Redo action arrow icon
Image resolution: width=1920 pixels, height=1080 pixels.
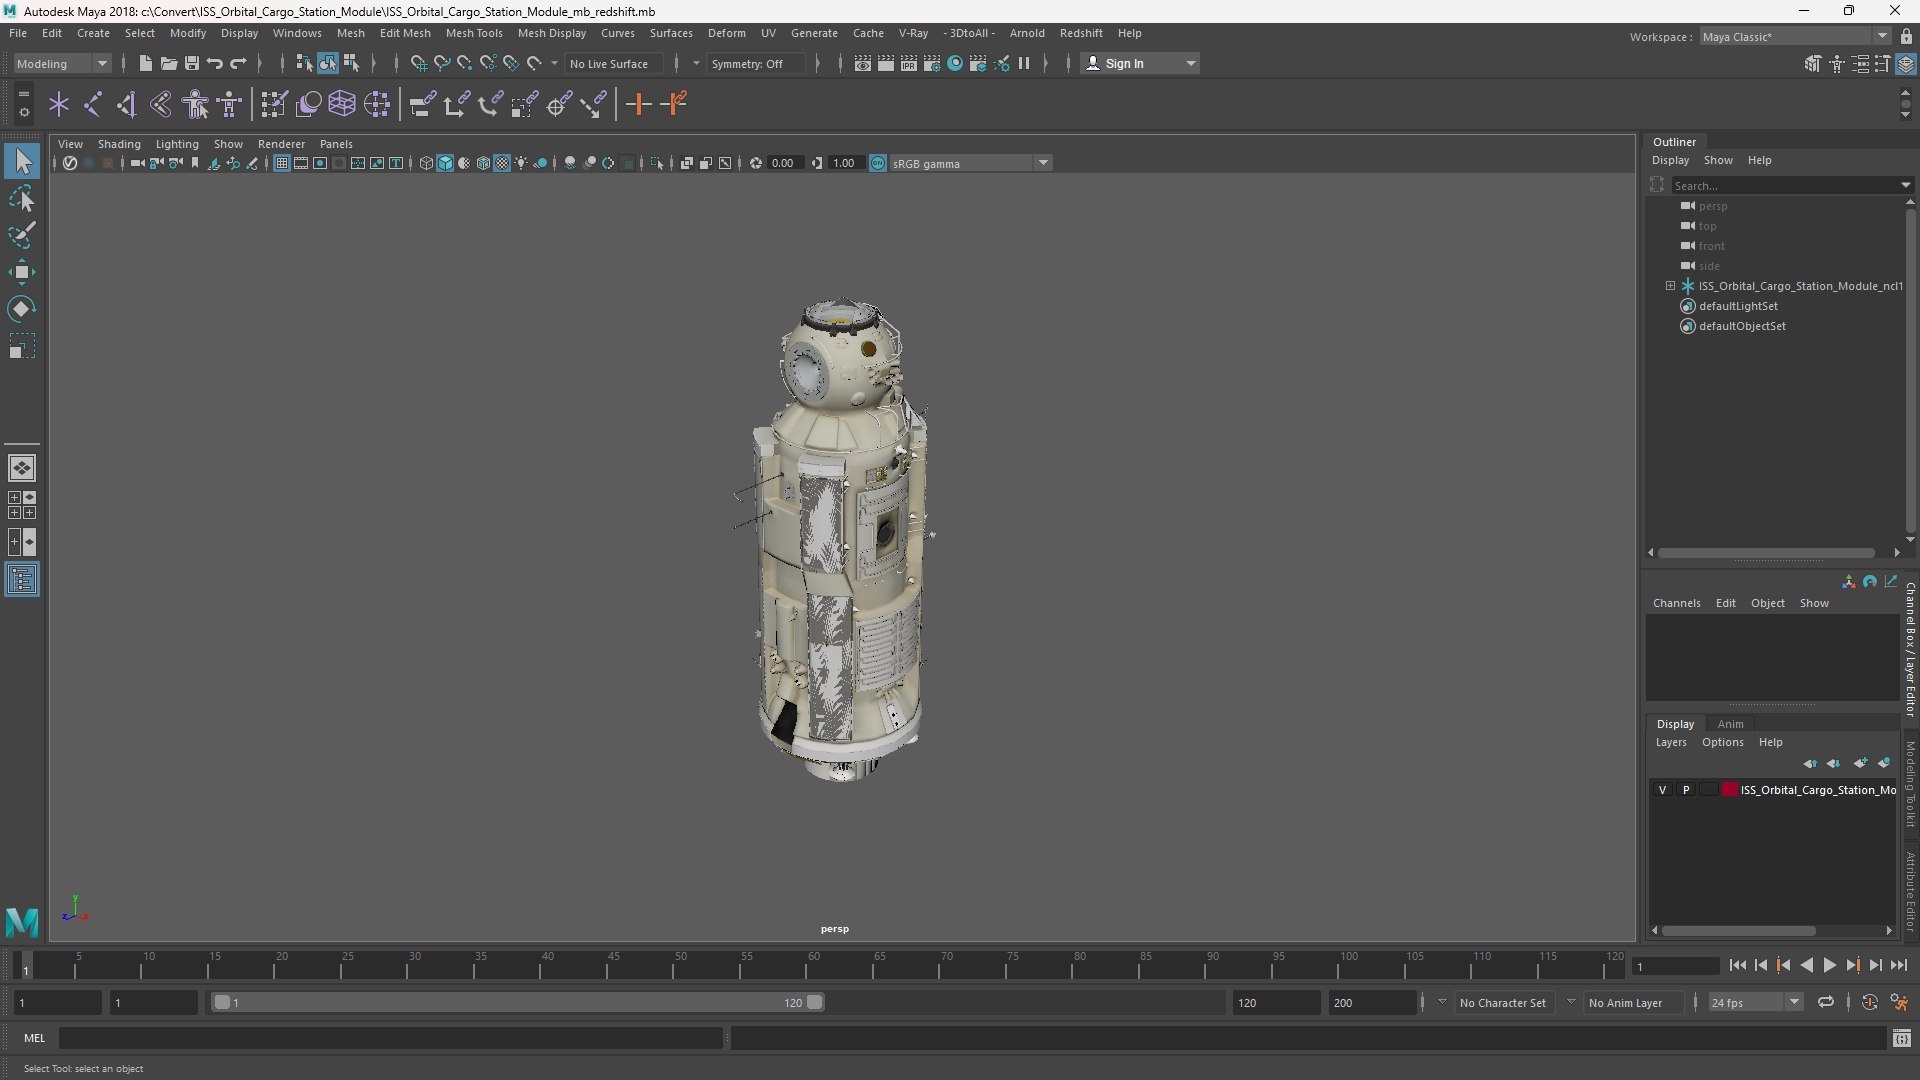(x=238, y=63)
